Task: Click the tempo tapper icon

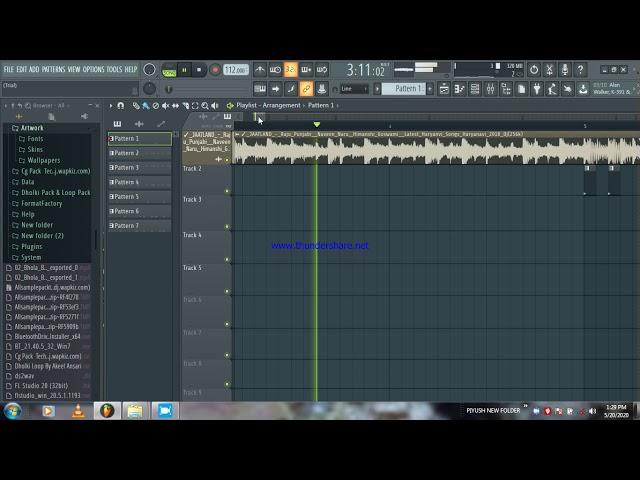Action: click(x=552, y=89)
